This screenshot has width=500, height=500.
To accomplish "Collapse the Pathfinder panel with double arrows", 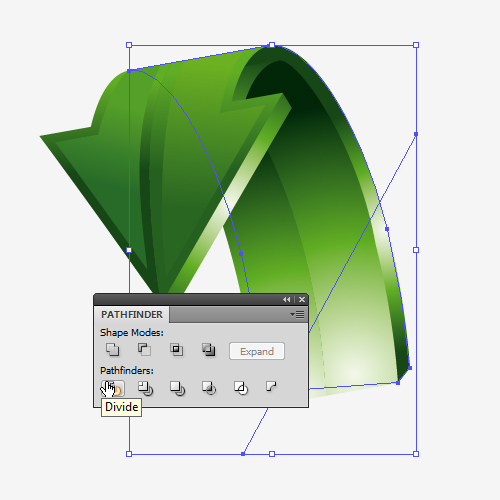I will pyautogui.click(x=287, y=299).
